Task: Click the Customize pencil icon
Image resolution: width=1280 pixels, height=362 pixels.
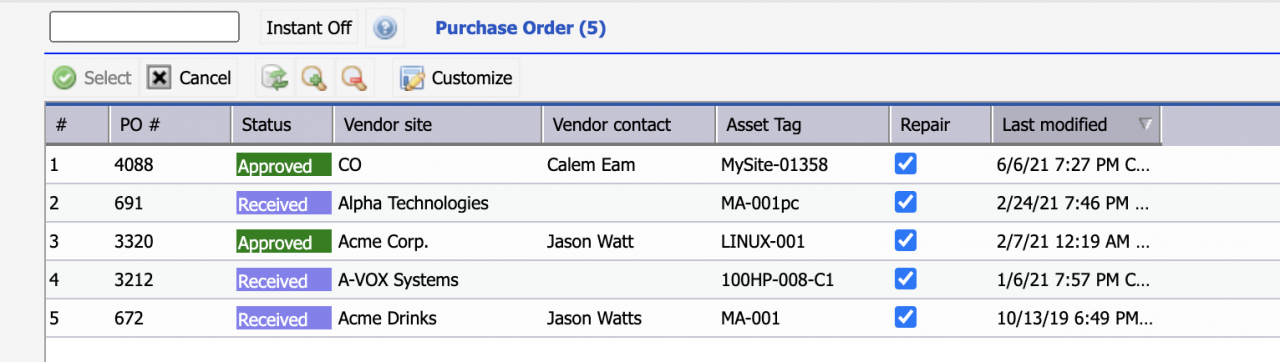Action: pos(412,78)
